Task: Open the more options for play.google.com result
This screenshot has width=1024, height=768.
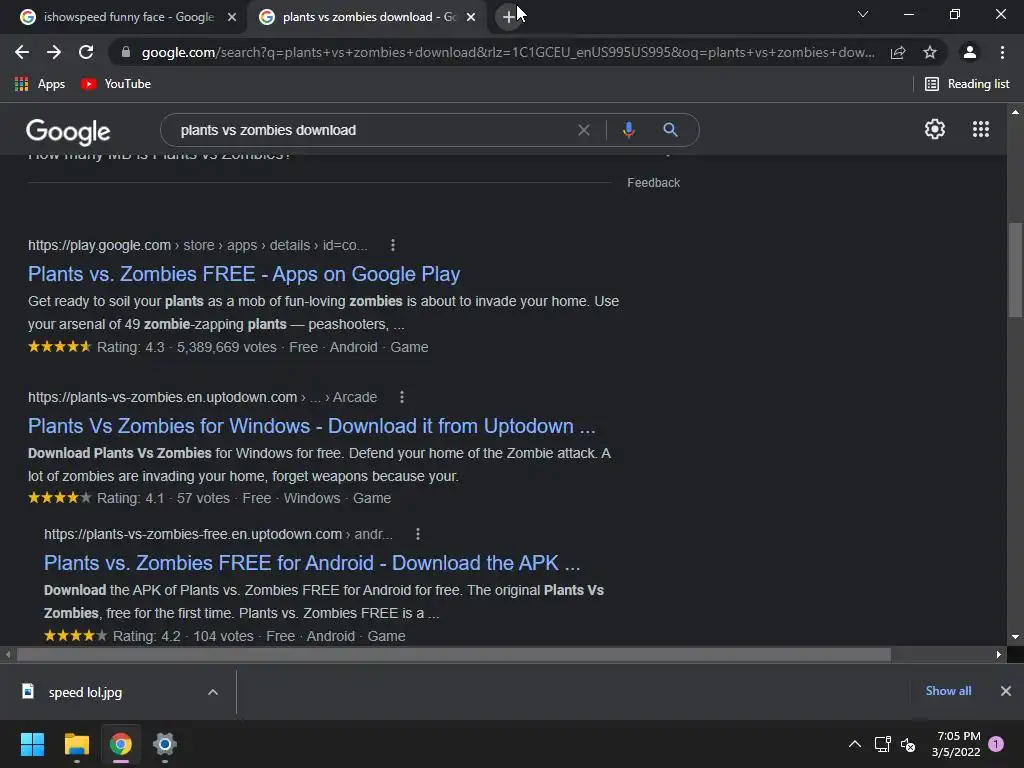Action: pos(392,245)
